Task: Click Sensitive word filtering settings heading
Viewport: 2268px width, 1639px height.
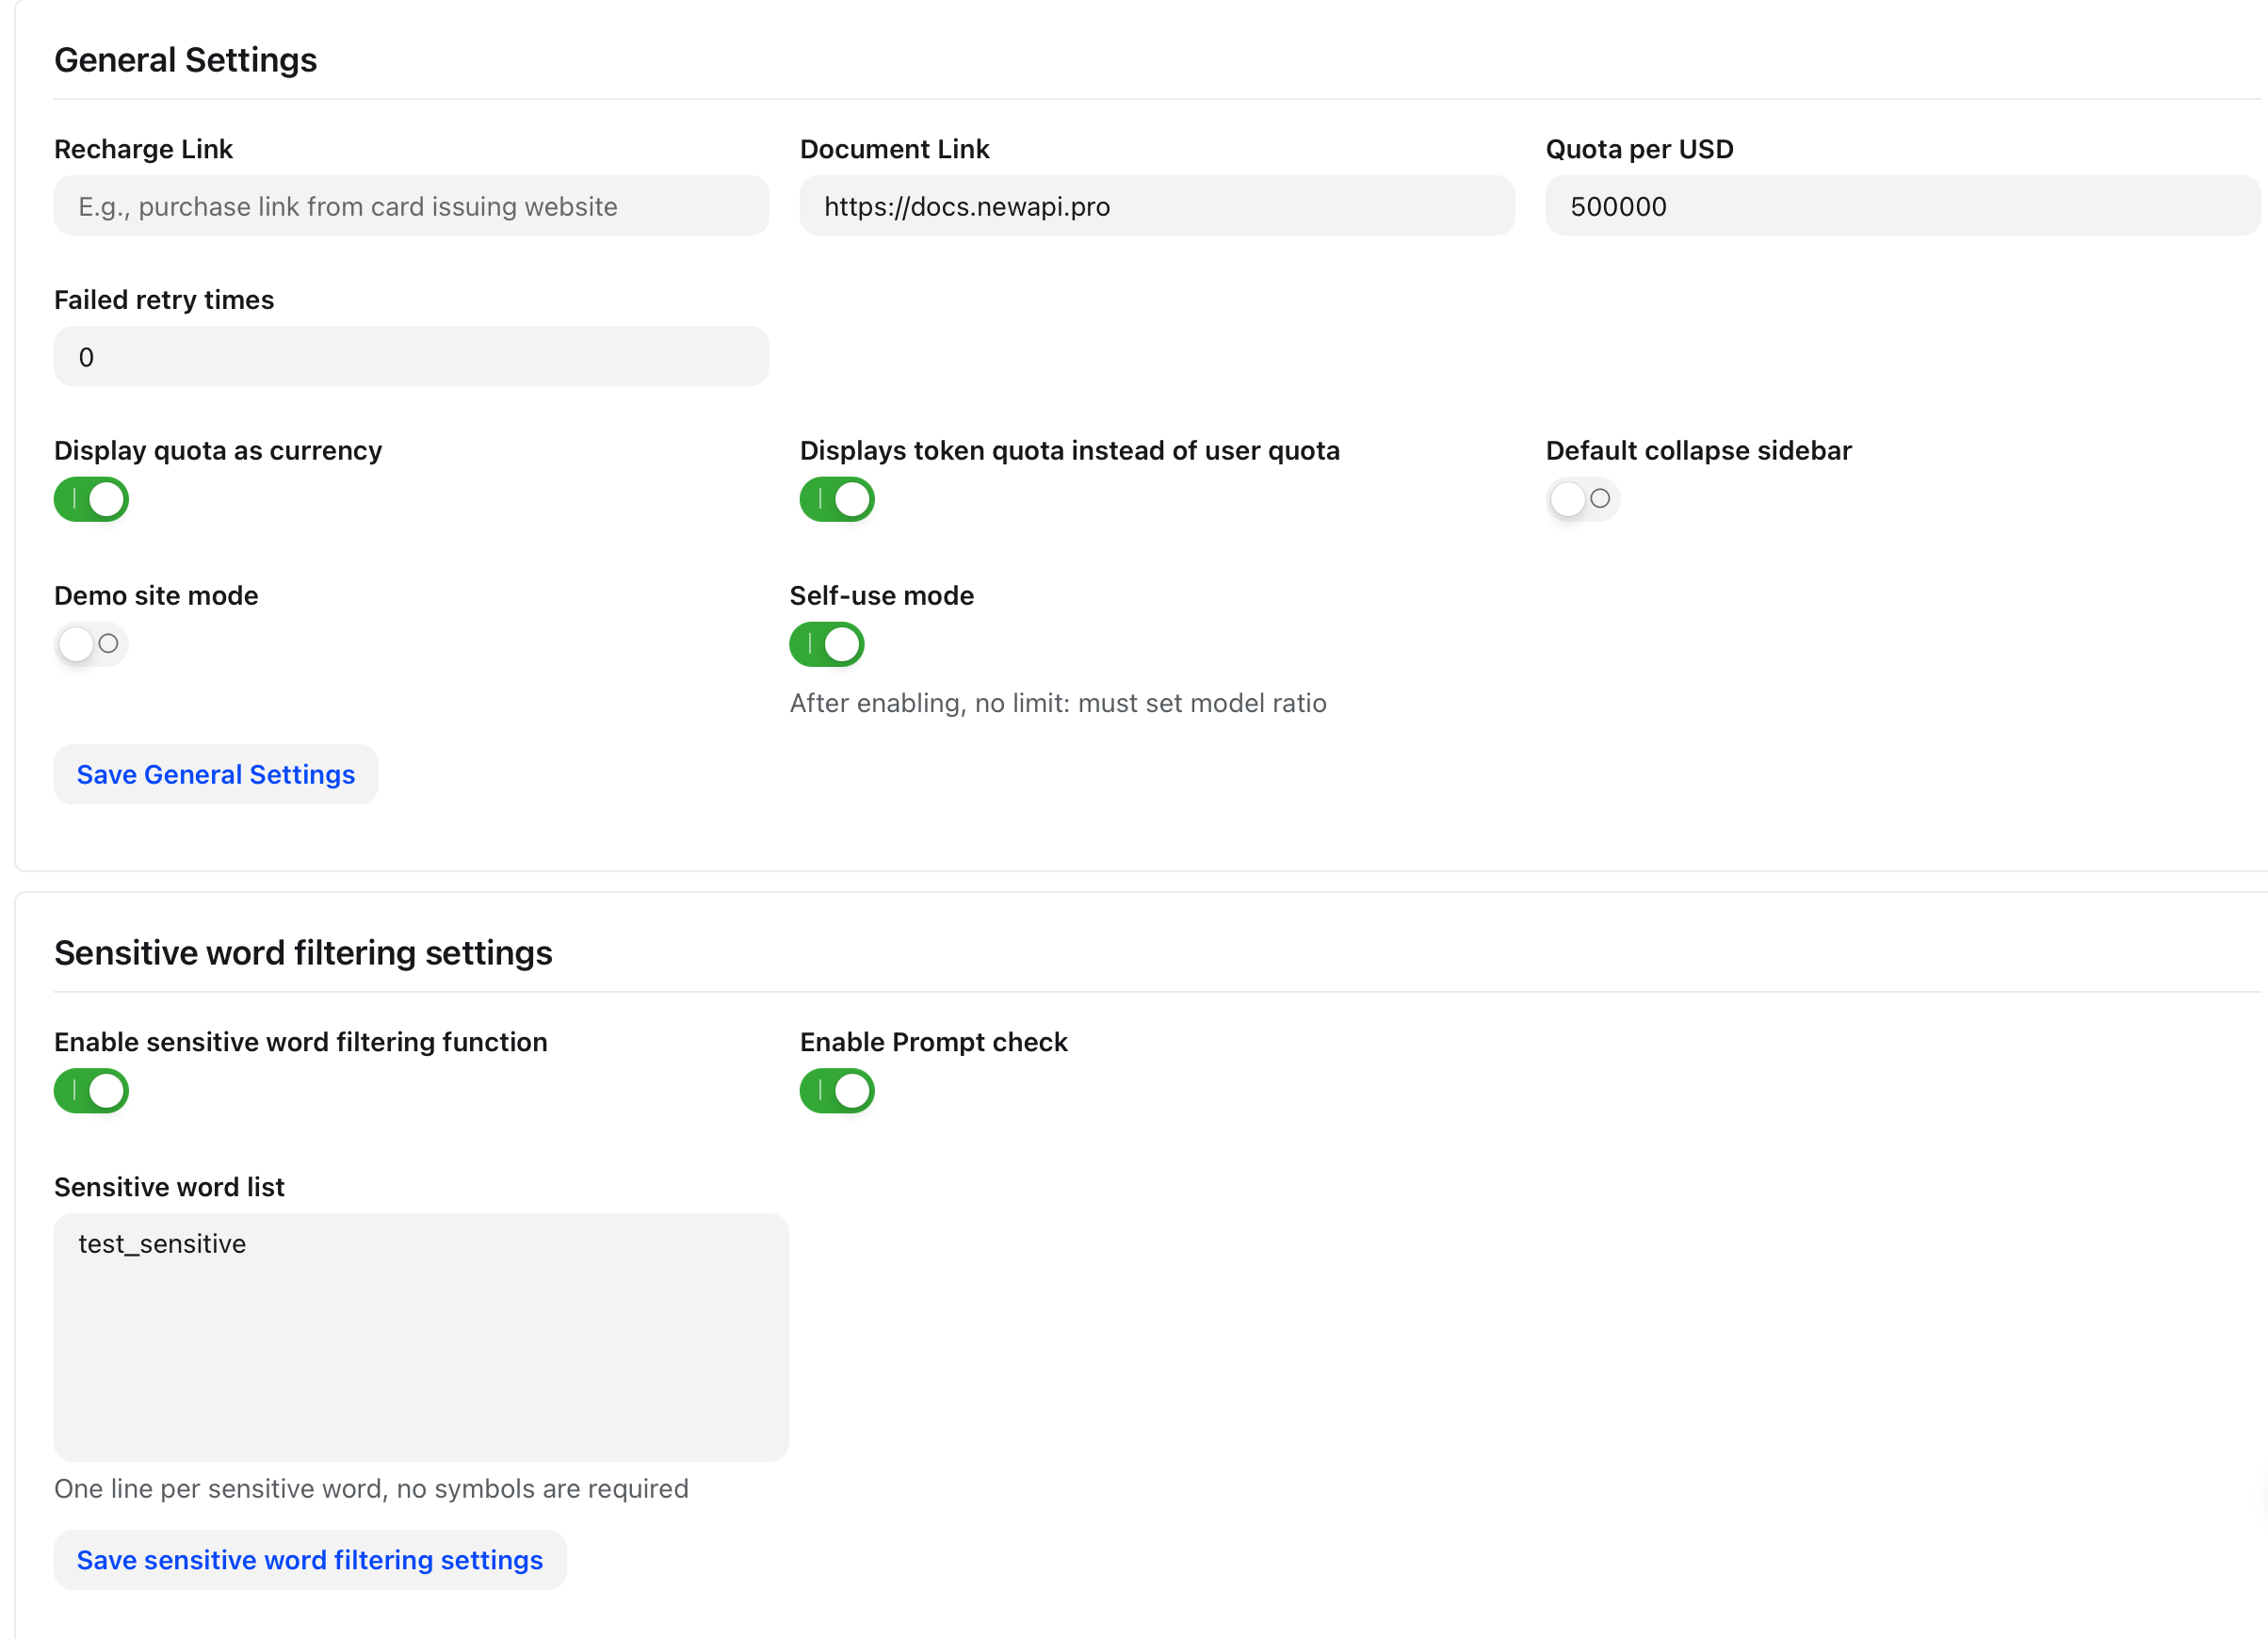Action: pos(303,953)
